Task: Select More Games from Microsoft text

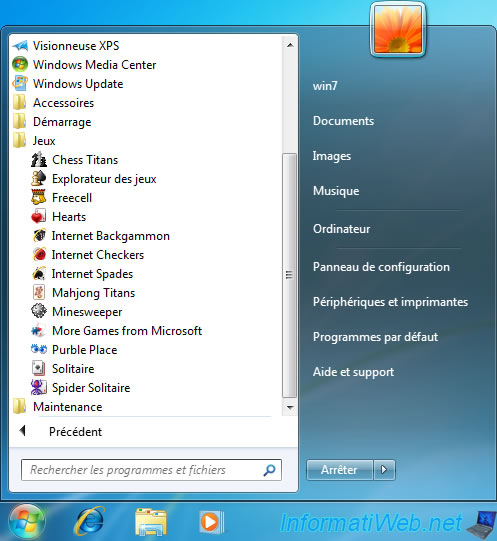Action: pyautogui.click(x=127, y=331)
